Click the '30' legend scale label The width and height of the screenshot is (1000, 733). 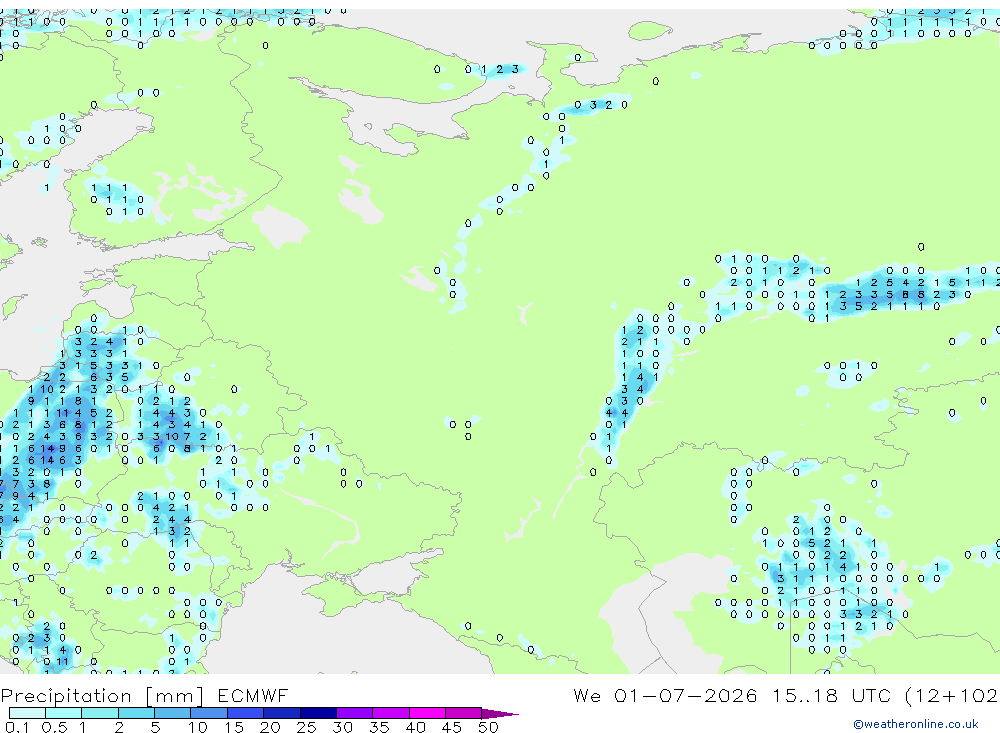(342, 727)
